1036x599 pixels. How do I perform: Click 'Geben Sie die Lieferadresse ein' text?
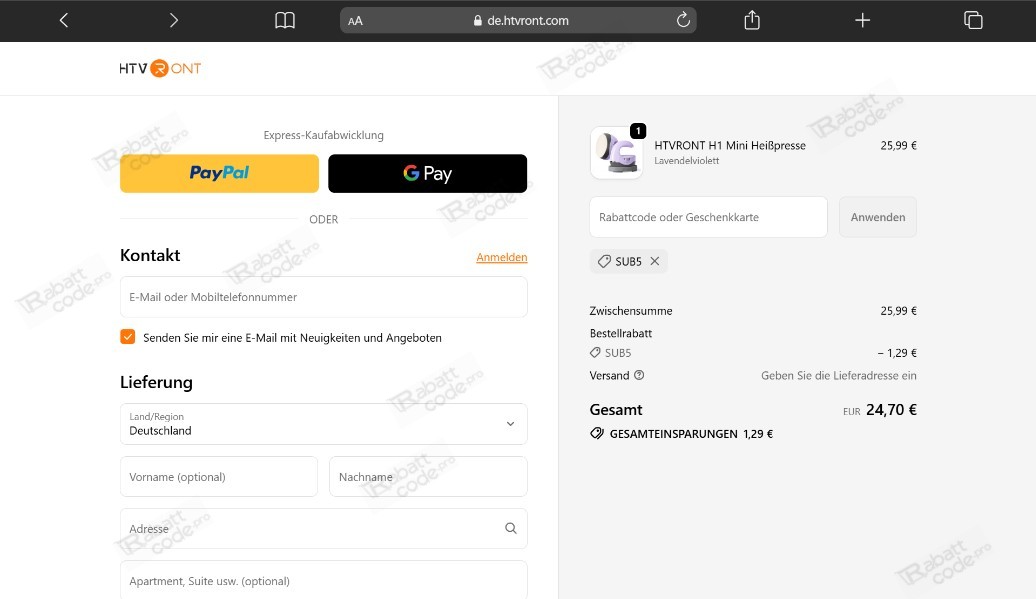pos(838,375)
